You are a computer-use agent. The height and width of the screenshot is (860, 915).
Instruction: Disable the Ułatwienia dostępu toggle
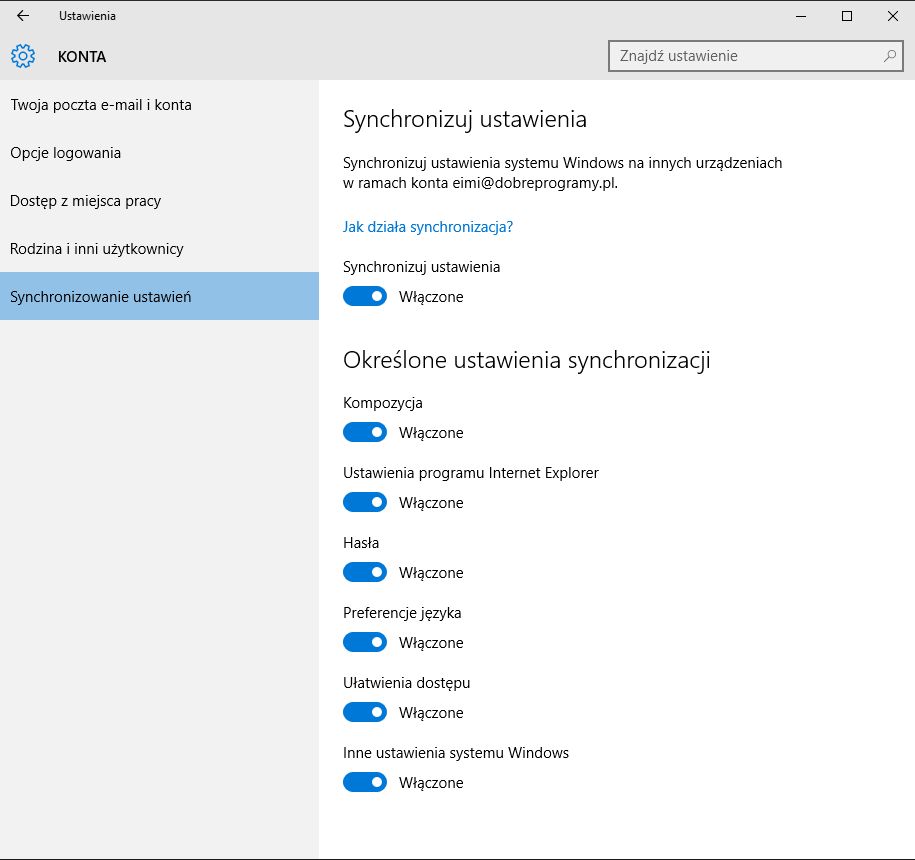(x=365, y=713)
